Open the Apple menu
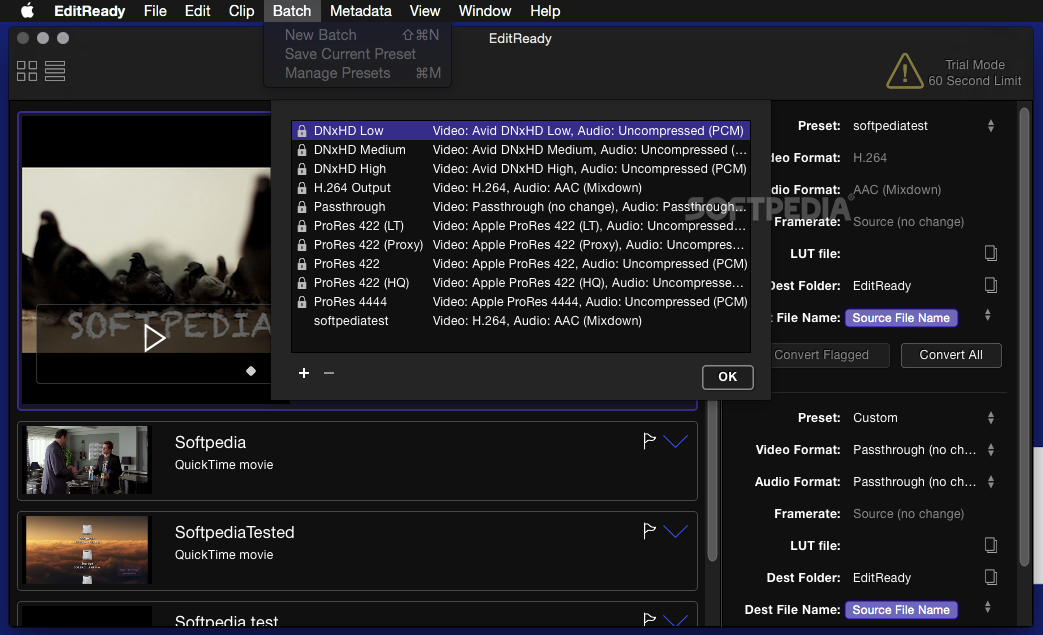1043x635 pixels. tap(27, 11)
